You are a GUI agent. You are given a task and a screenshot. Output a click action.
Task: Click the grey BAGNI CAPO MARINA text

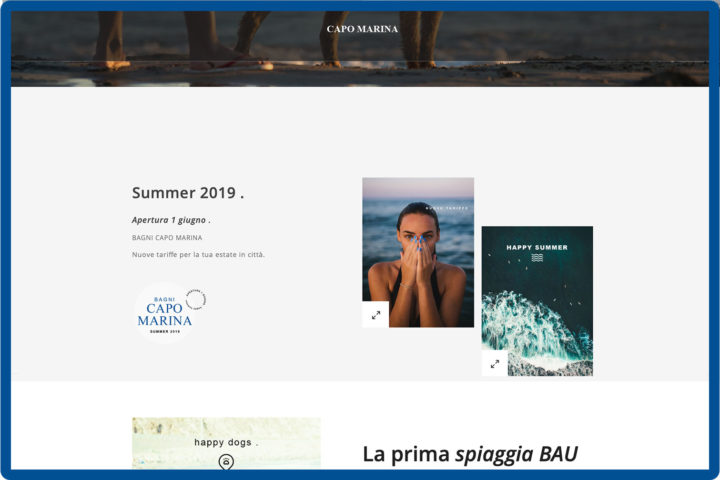[x=167, y=237]
